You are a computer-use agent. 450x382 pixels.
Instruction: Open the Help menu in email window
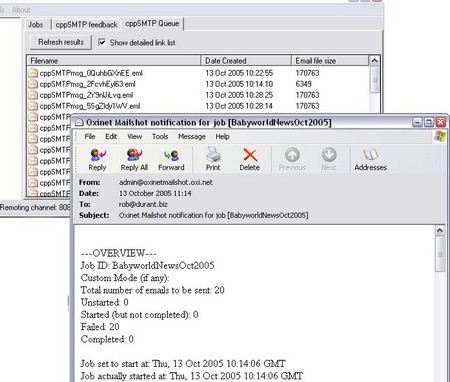222,136
